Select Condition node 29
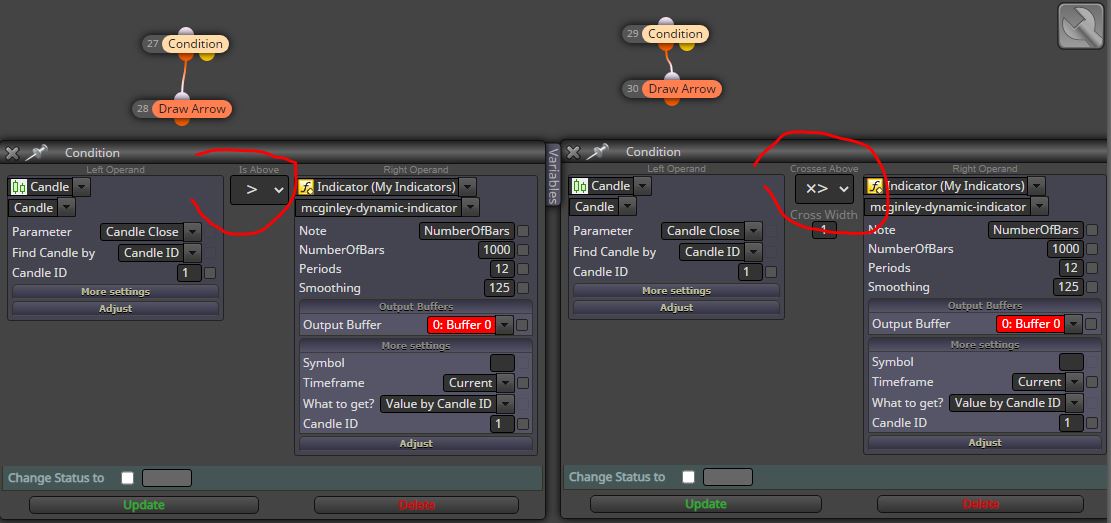 point(675,34)
